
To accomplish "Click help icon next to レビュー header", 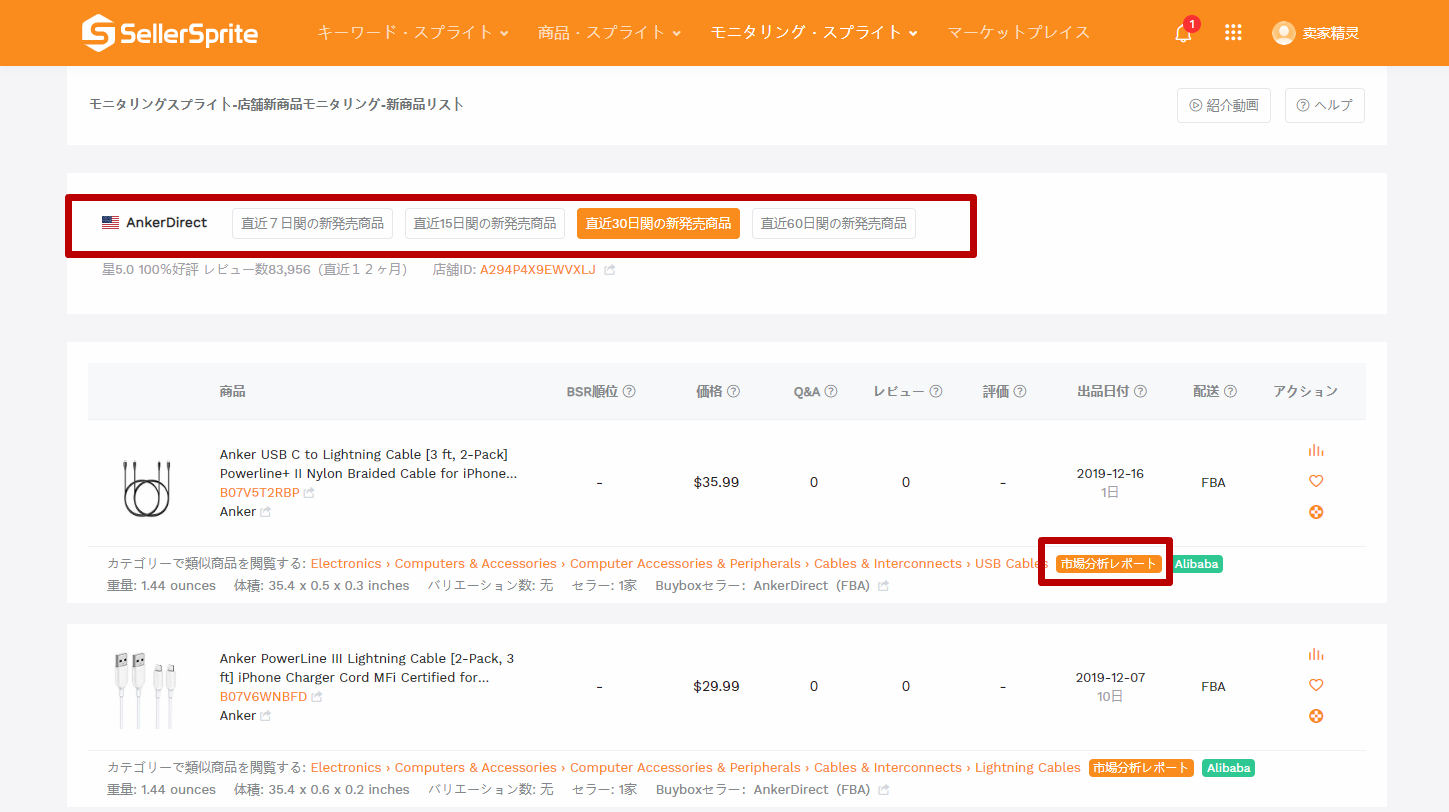I will 935,392.
